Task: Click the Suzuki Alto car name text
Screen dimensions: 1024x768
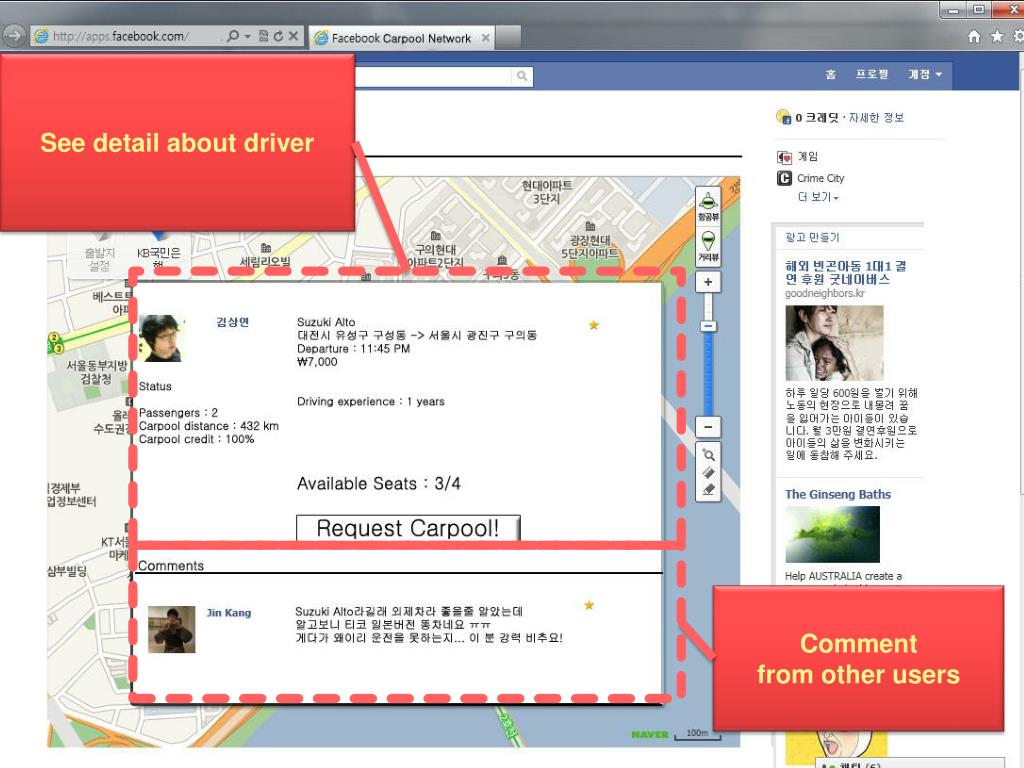Action: pos(326,322)
